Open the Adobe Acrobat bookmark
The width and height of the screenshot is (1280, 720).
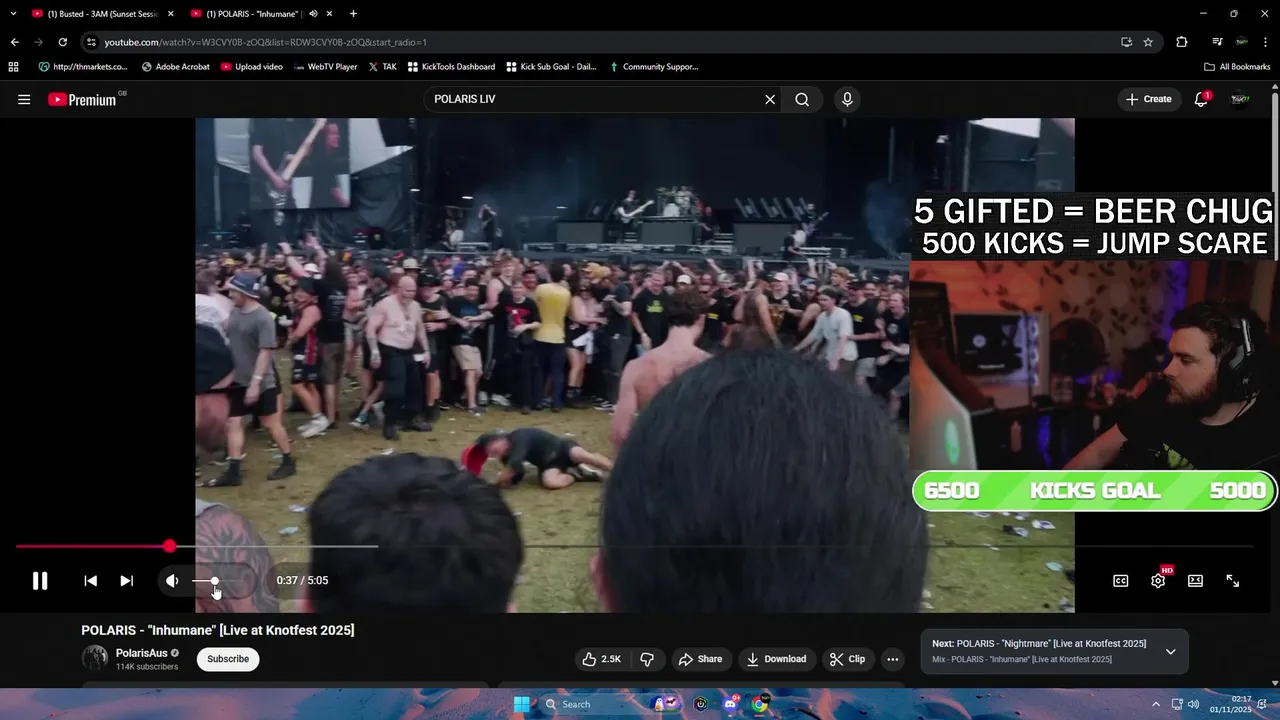tap(176, 67)
